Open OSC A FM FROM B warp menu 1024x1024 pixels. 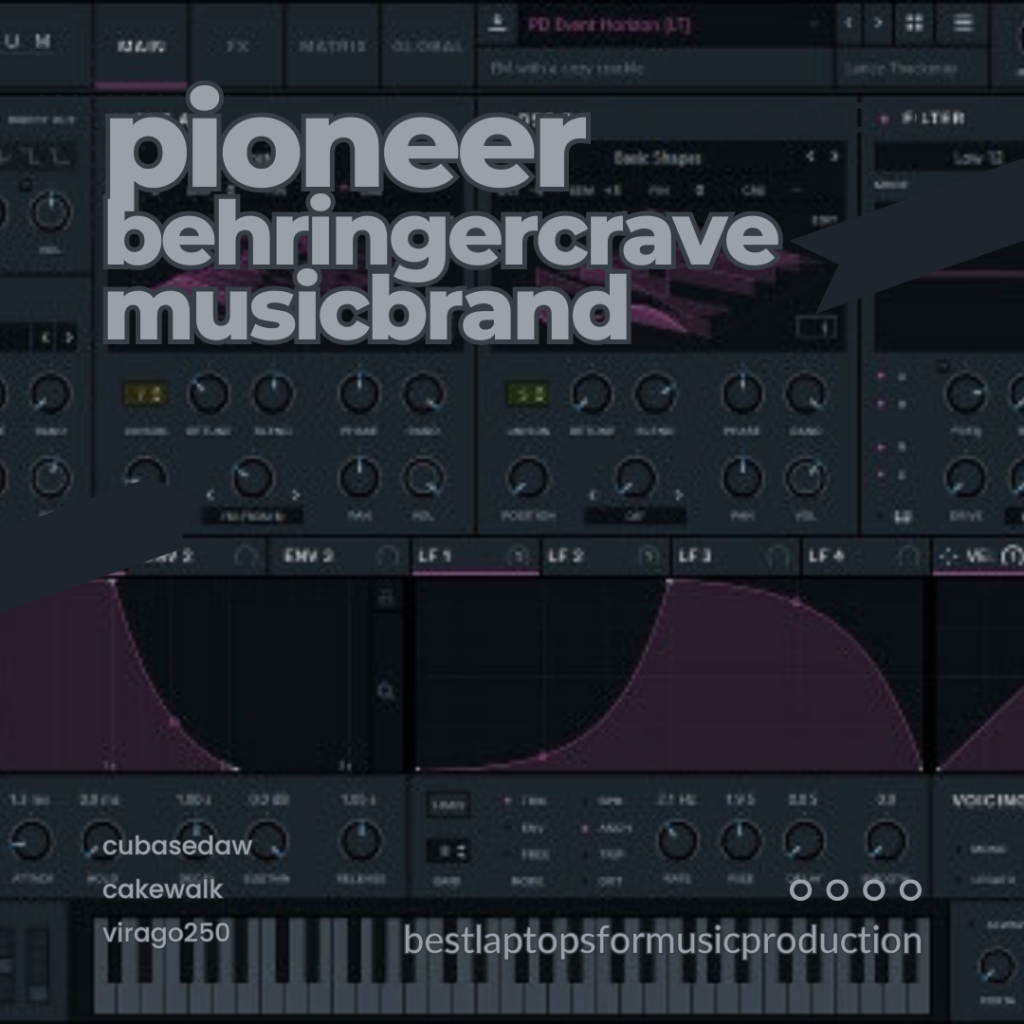point(252,516)
